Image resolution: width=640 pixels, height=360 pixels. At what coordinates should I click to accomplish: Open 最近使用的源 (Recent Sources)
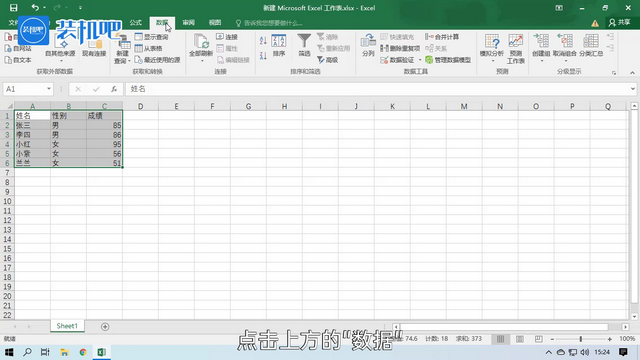(157, 60)
